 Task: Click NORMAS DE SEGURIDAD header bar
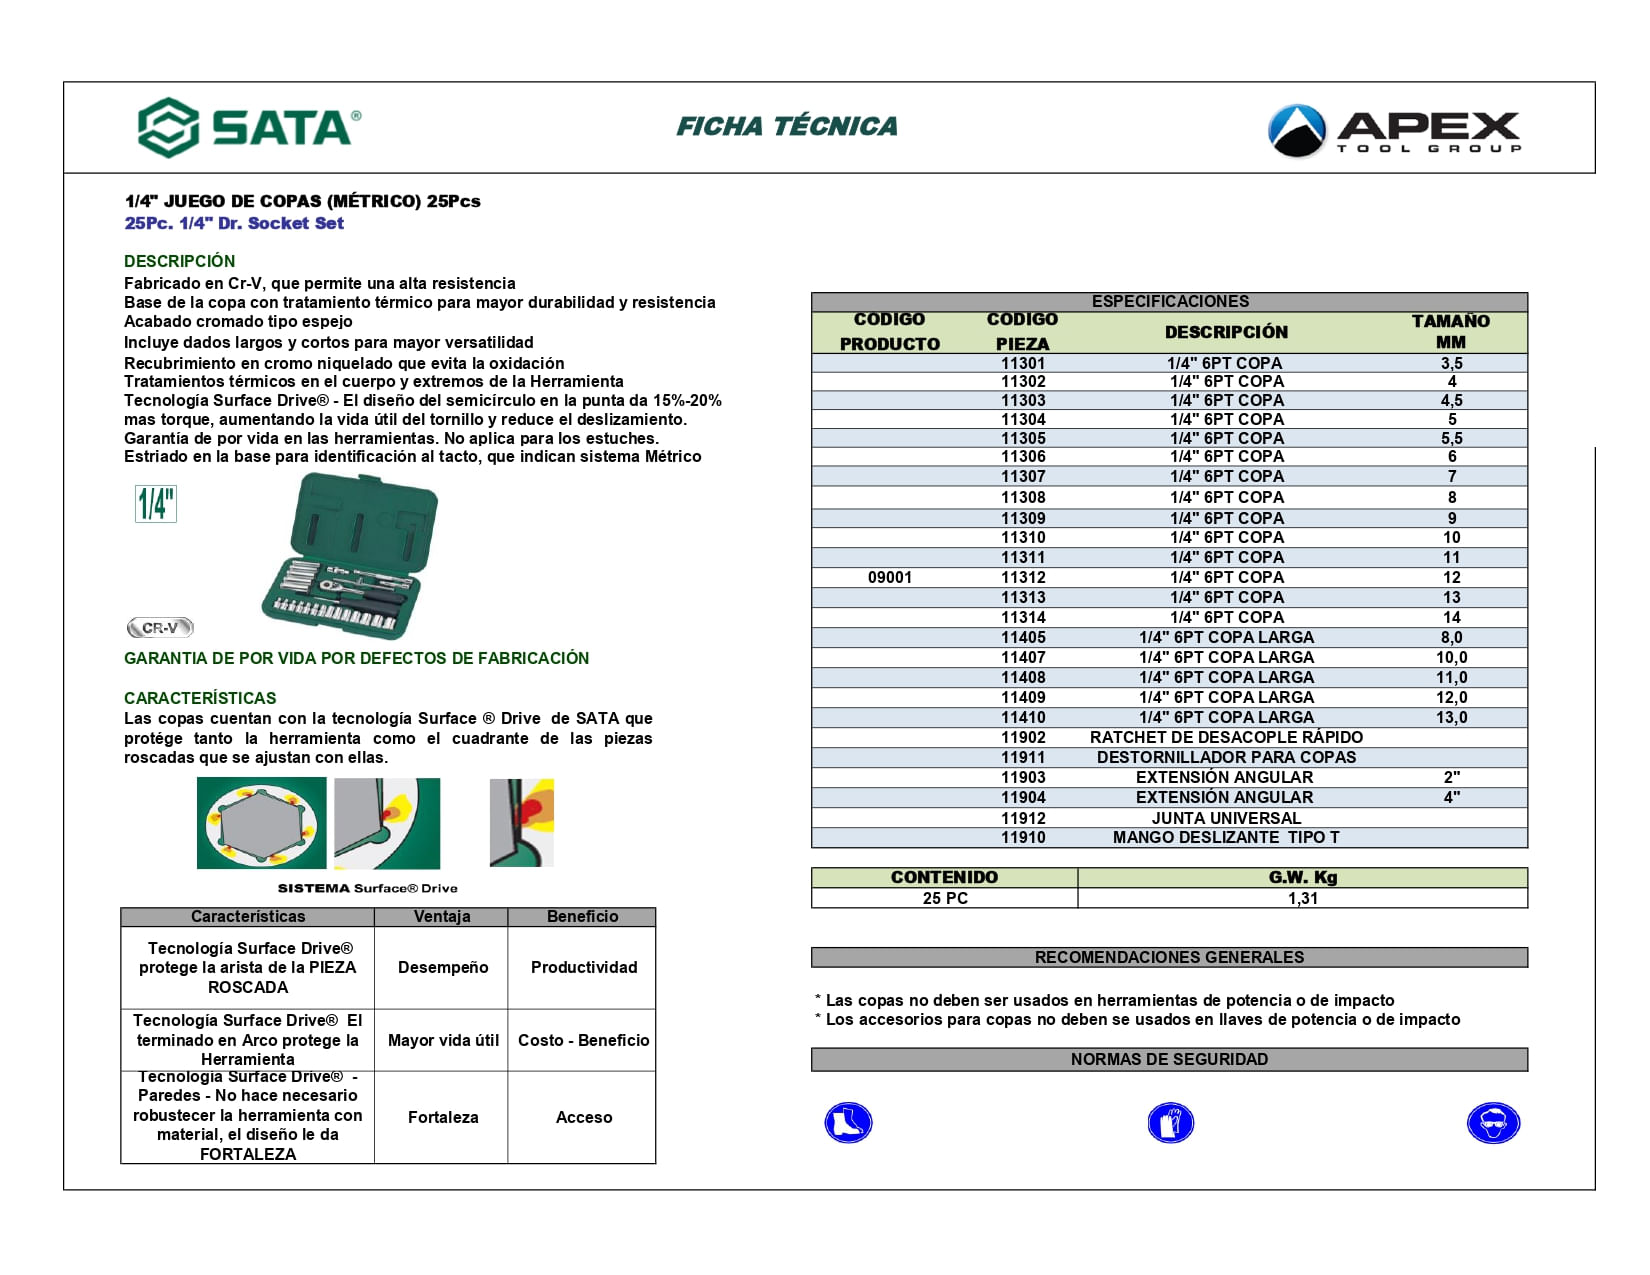click(x=1170, y=1059)
